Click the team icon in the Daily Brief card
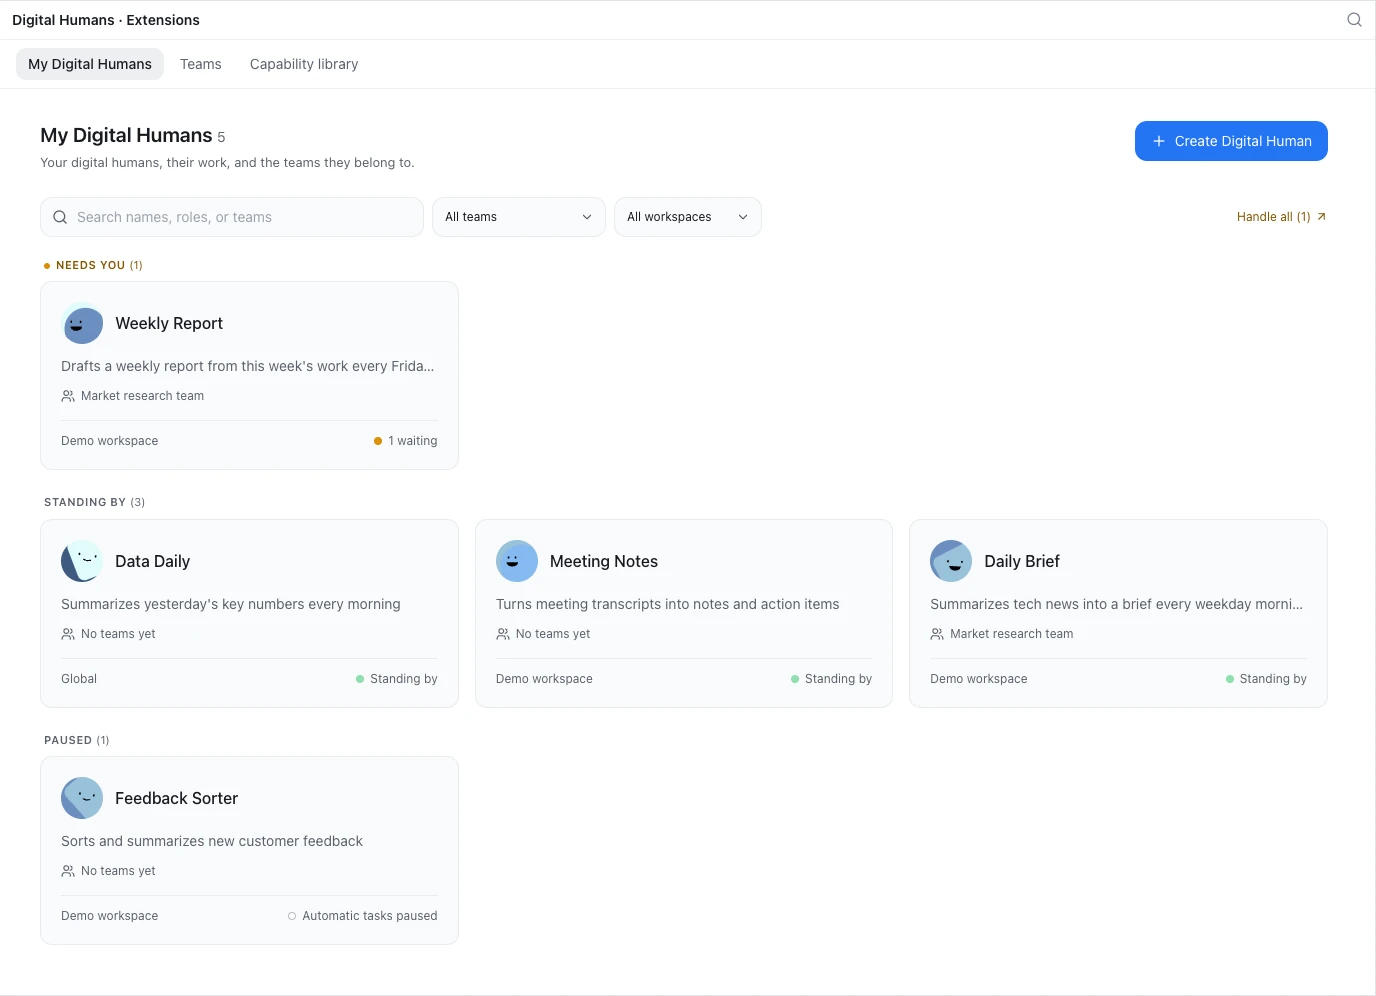The height and width of the screenshot is (996, 1376). pyautogui.click(x=937, y=634)
